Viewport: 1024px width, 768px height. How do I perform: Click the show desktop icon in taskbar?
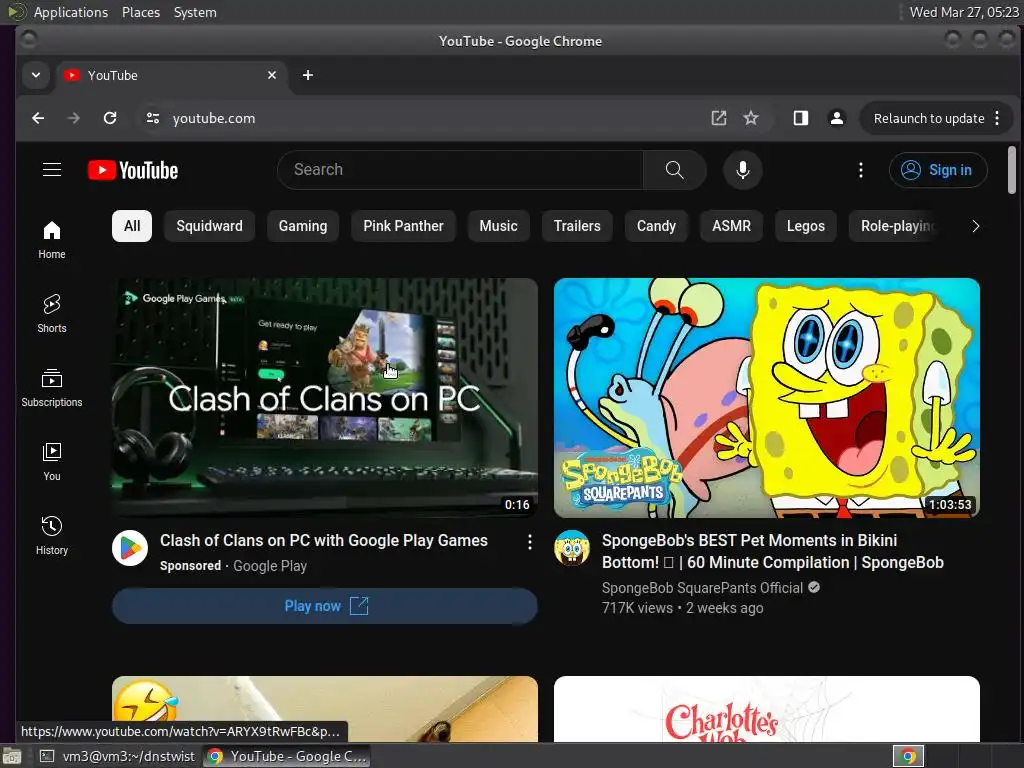pyautogui.click(x=11, y=756)
